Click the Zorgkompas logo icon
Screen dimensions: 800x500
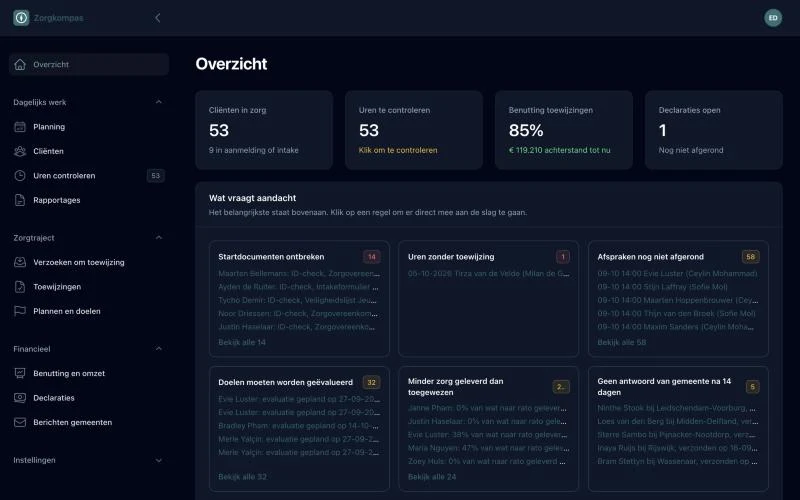[21, 18]
